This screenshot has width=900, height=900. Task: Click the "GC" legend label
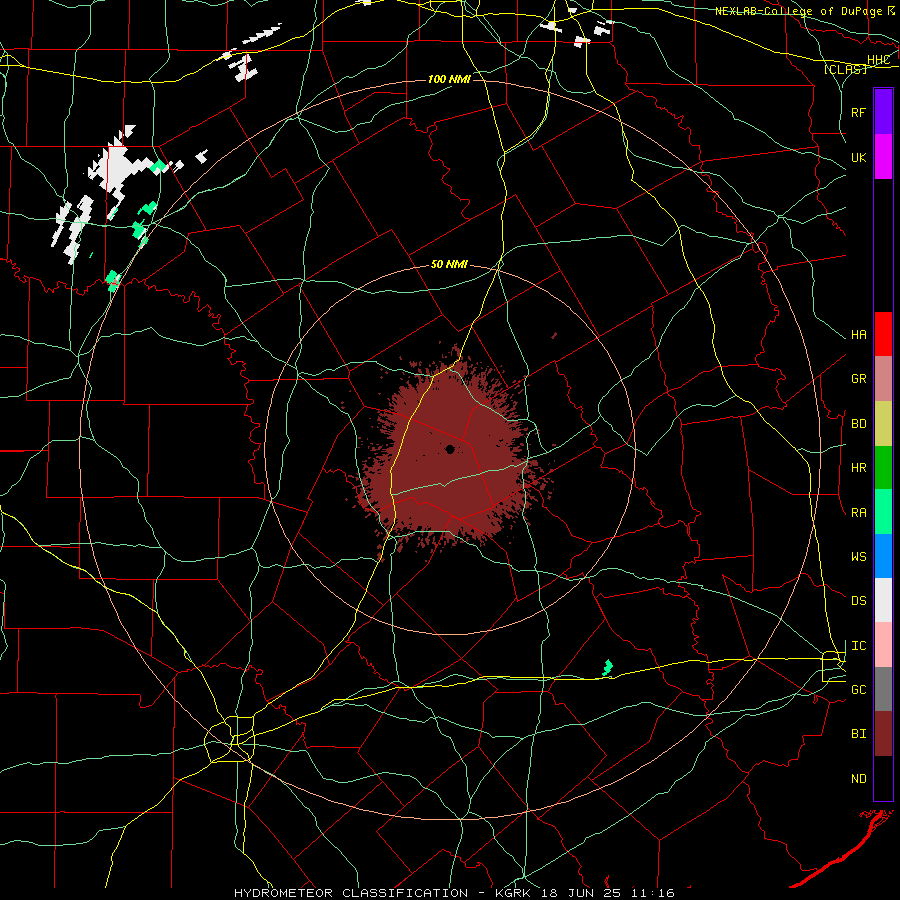pyautogui.click(x=858, y=690)
